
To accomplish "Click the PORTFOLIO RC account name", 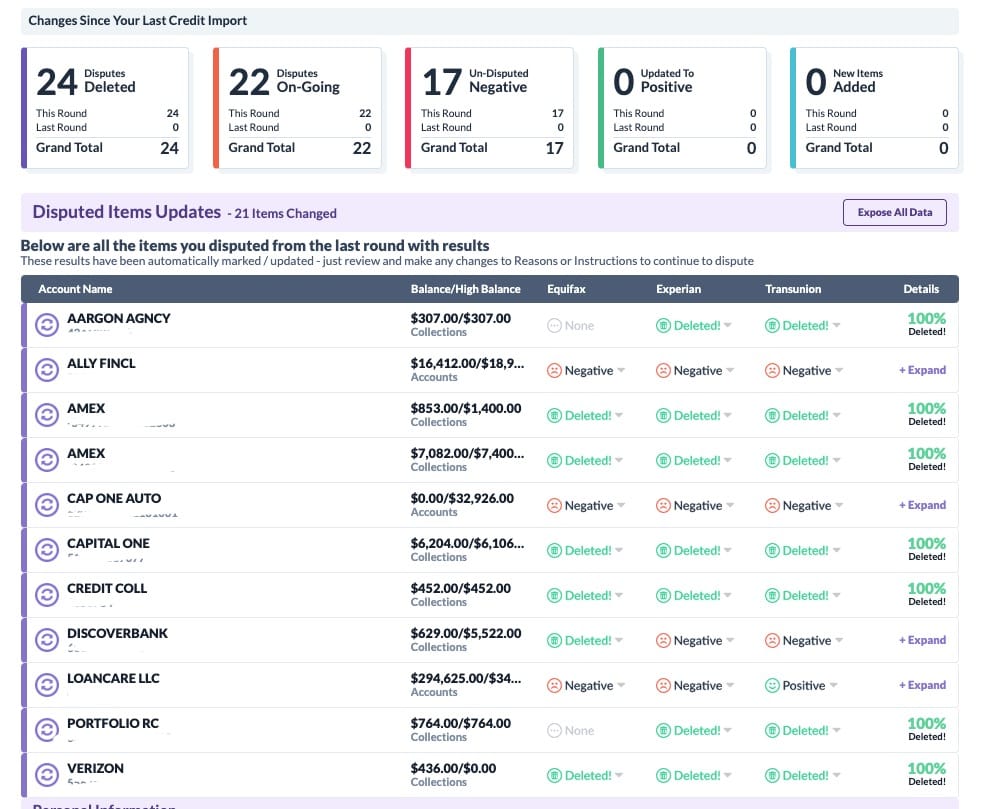I will (113, 723).
